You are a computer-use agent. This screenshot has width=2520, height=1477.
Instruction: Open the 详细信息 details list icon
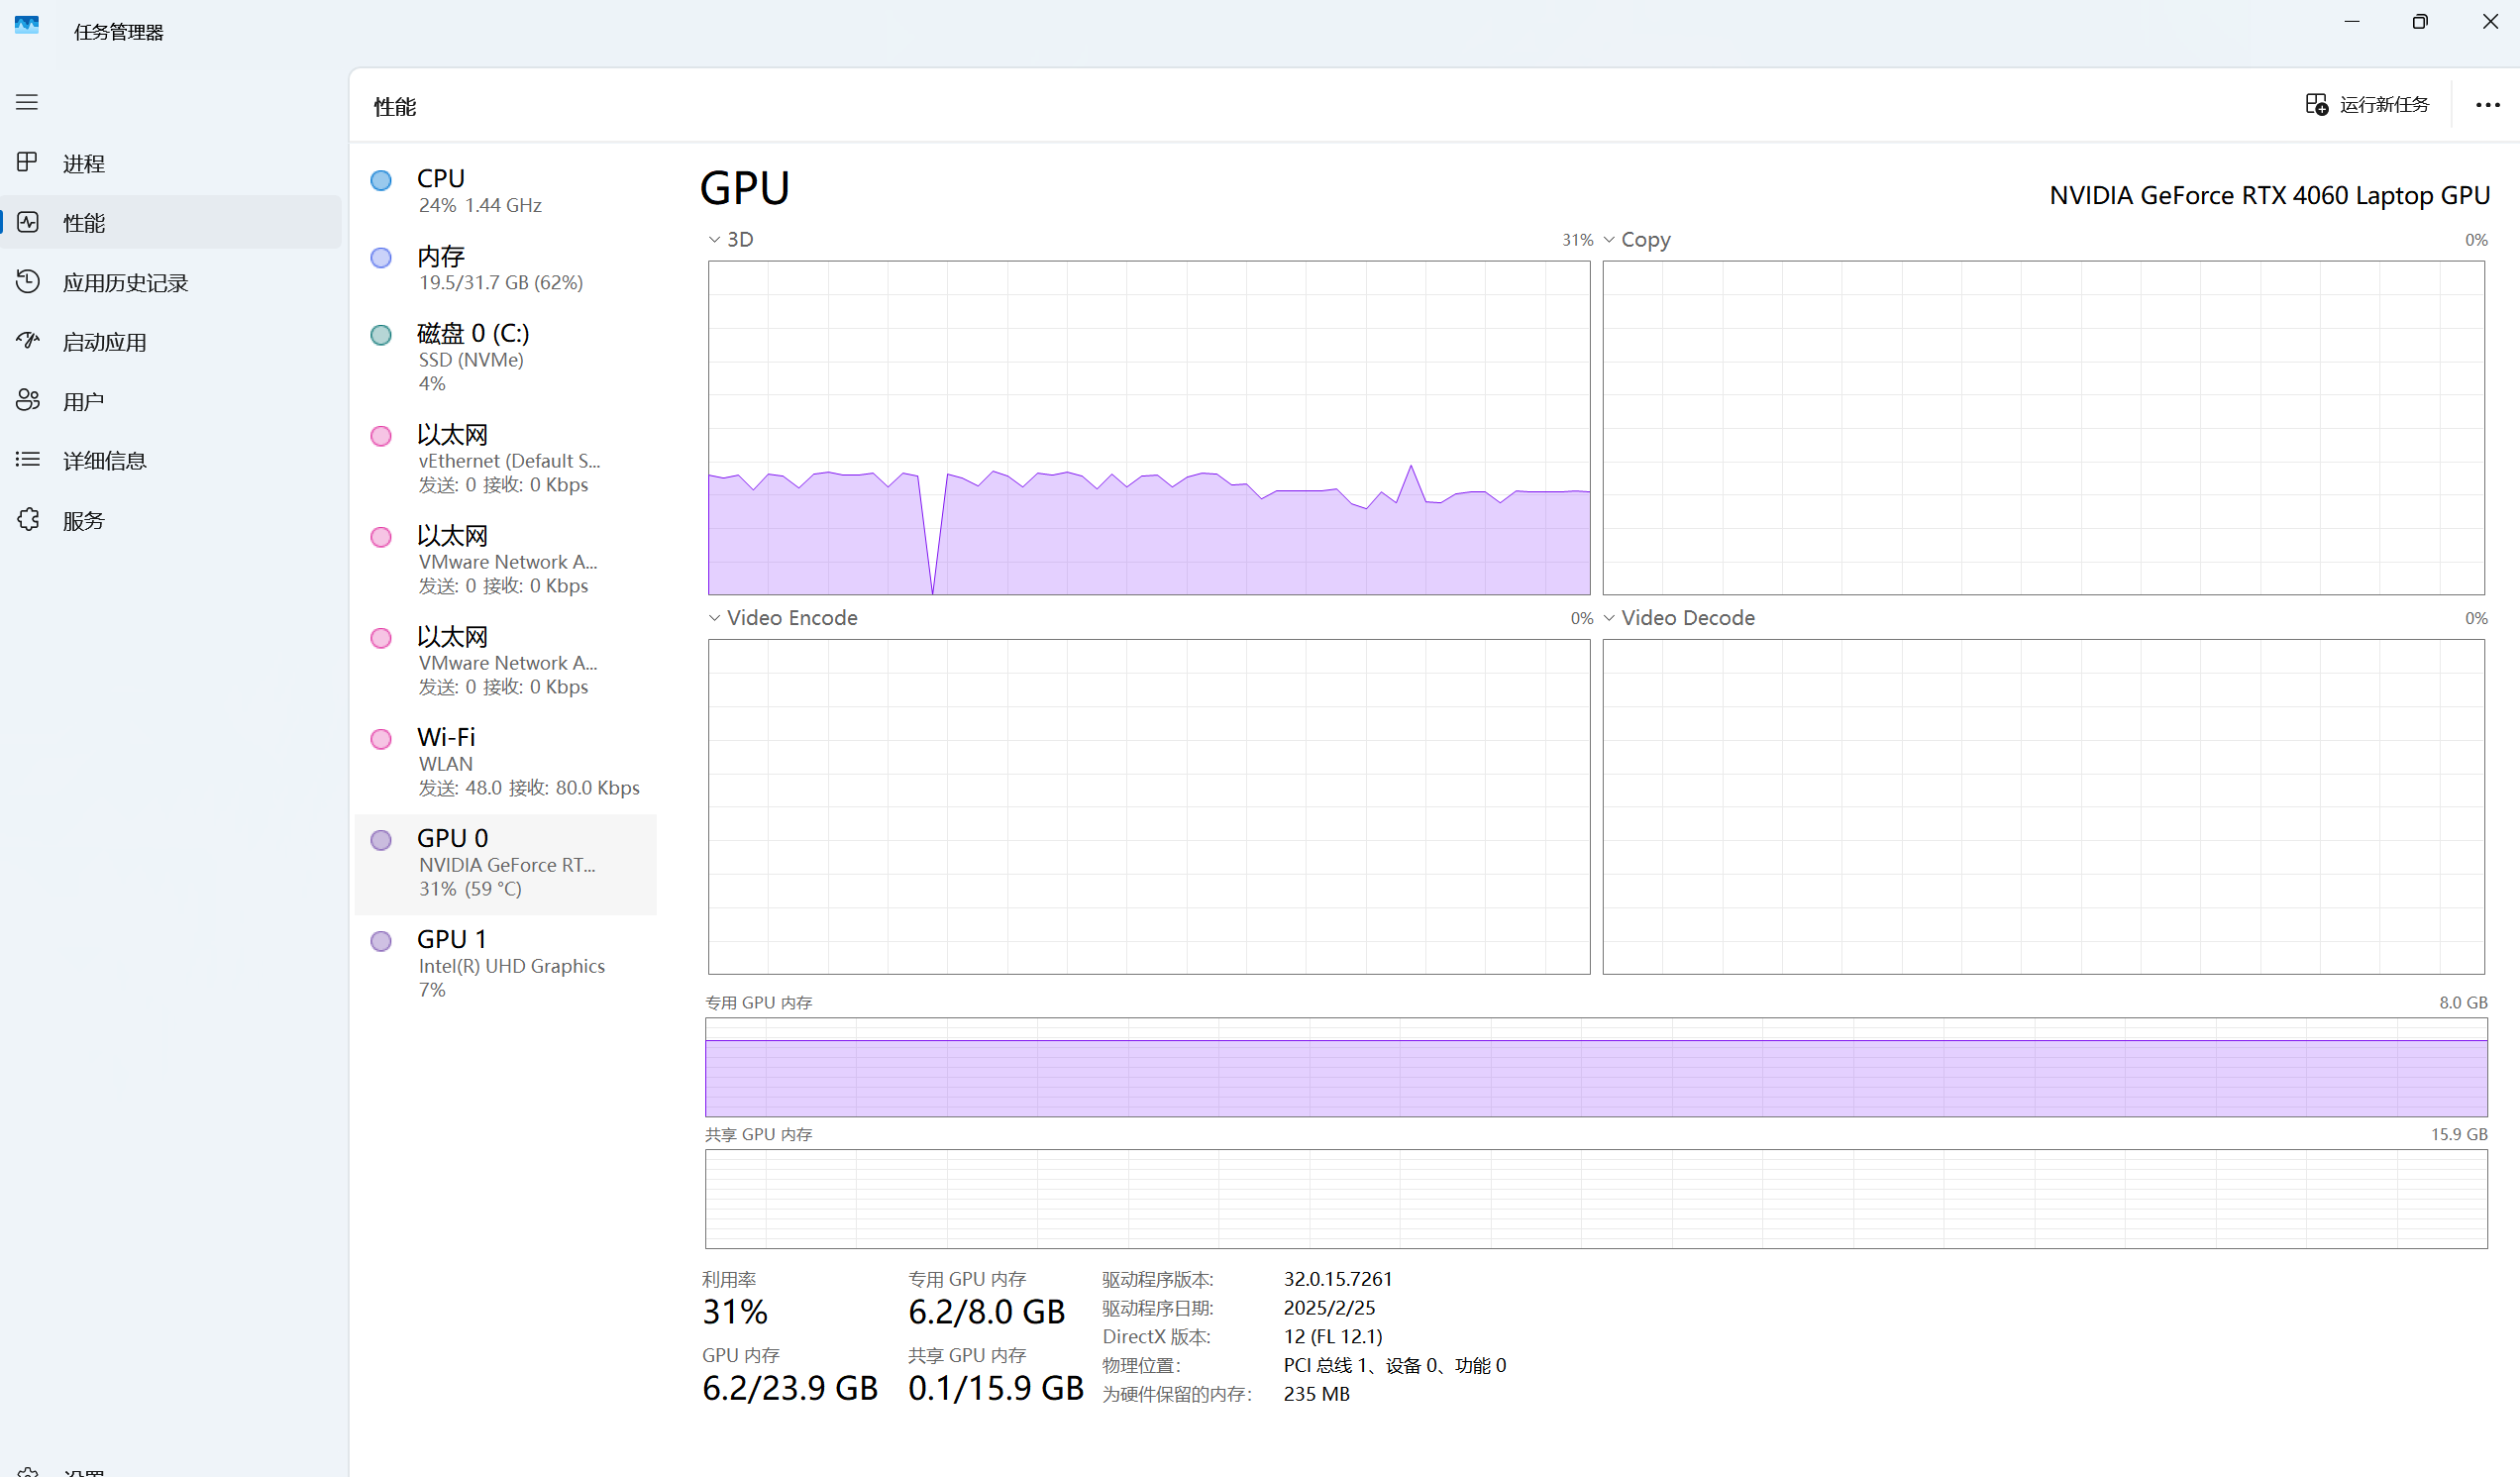tap(27, 460)
